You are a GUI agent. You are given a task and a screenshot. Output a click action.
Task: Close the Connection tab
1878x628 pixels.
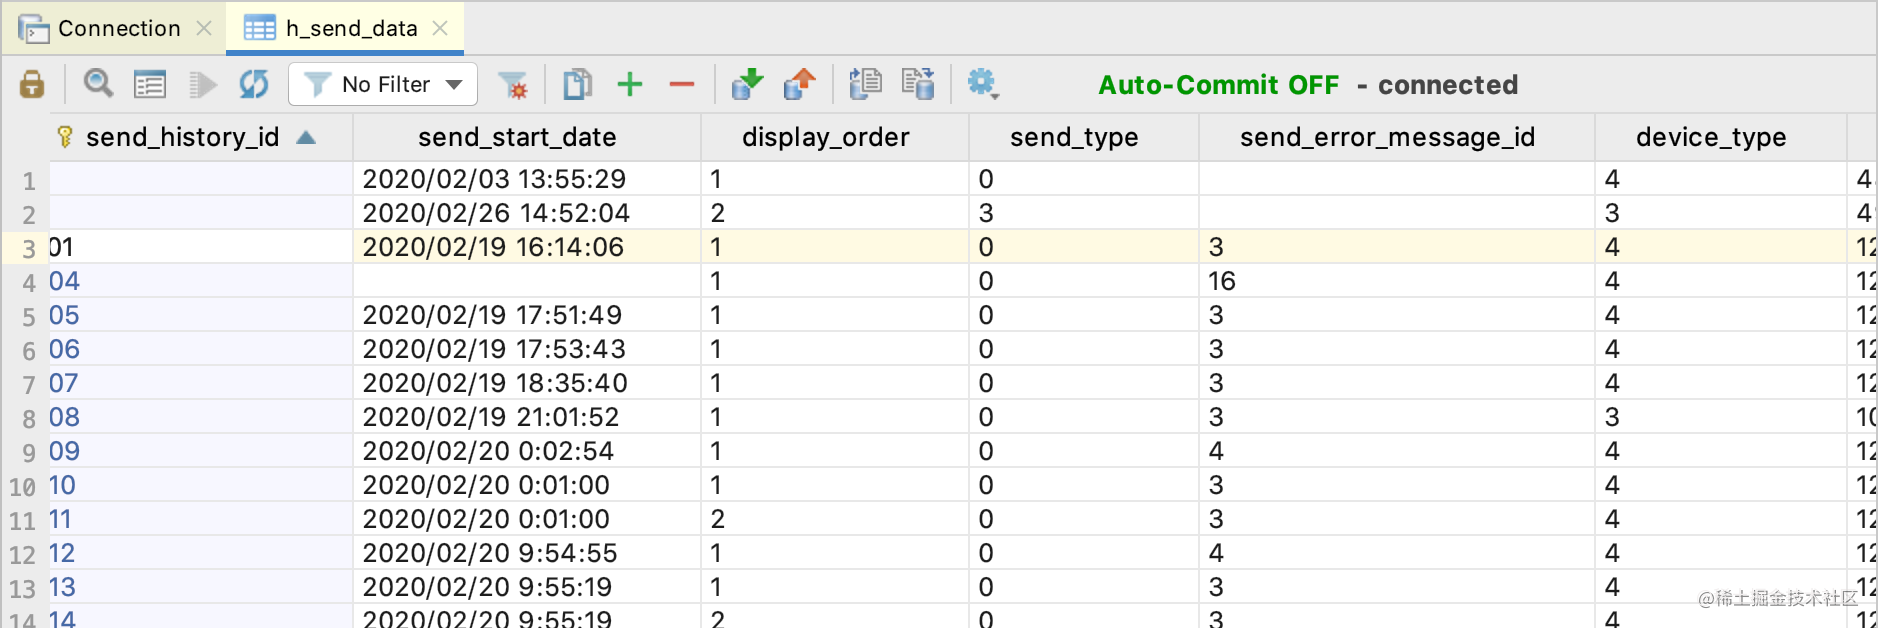(x=204, y=28)
